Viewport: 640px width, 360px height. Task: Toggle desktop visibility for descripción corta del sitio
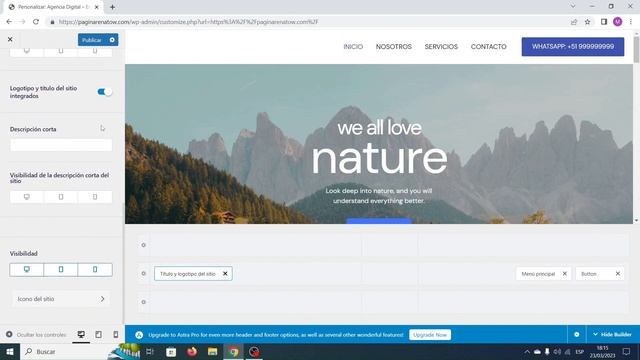pos(27,197)
